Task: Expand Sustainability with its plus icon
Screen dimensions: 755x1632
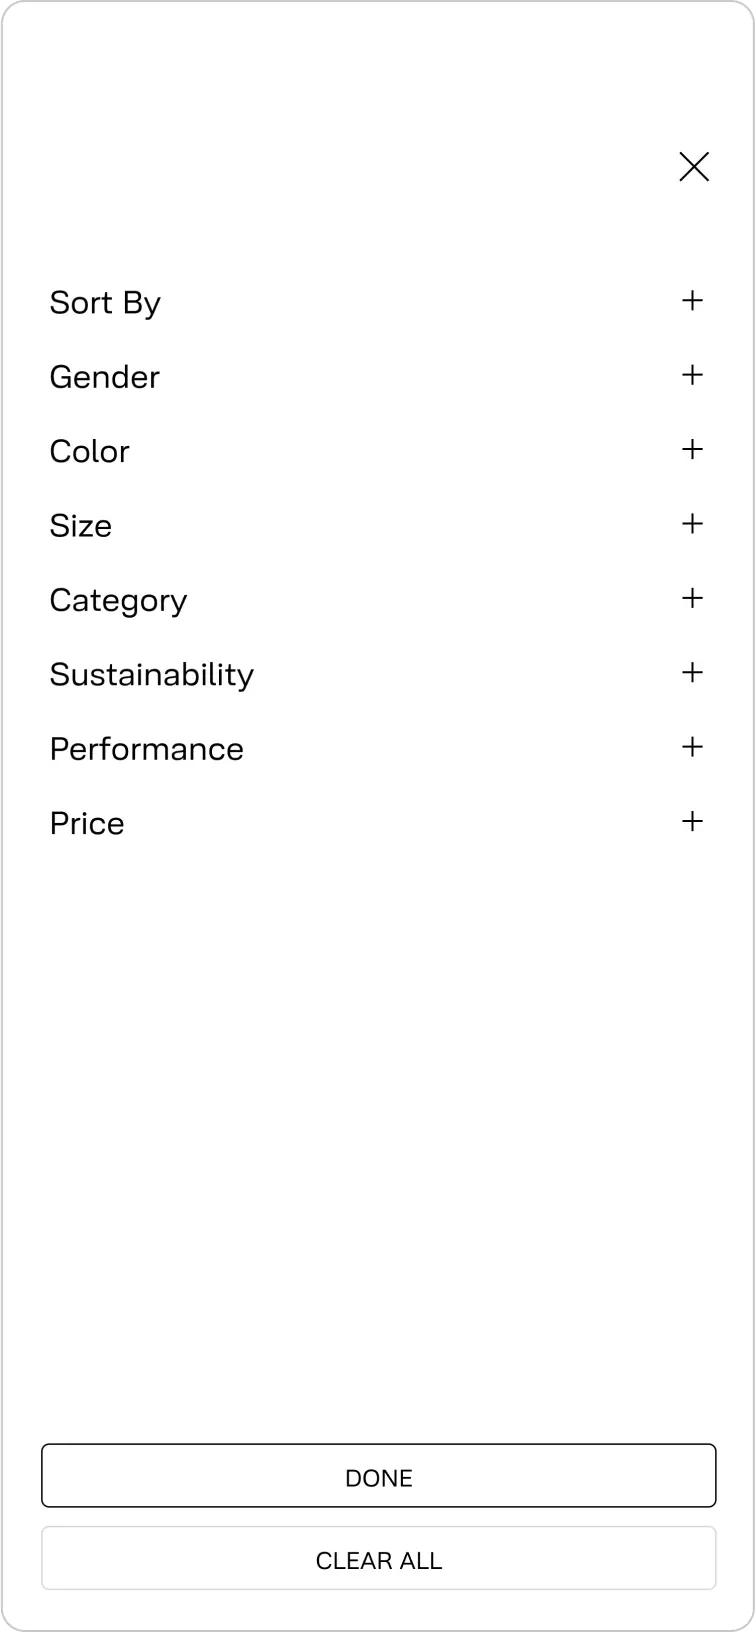Action: 692,673
